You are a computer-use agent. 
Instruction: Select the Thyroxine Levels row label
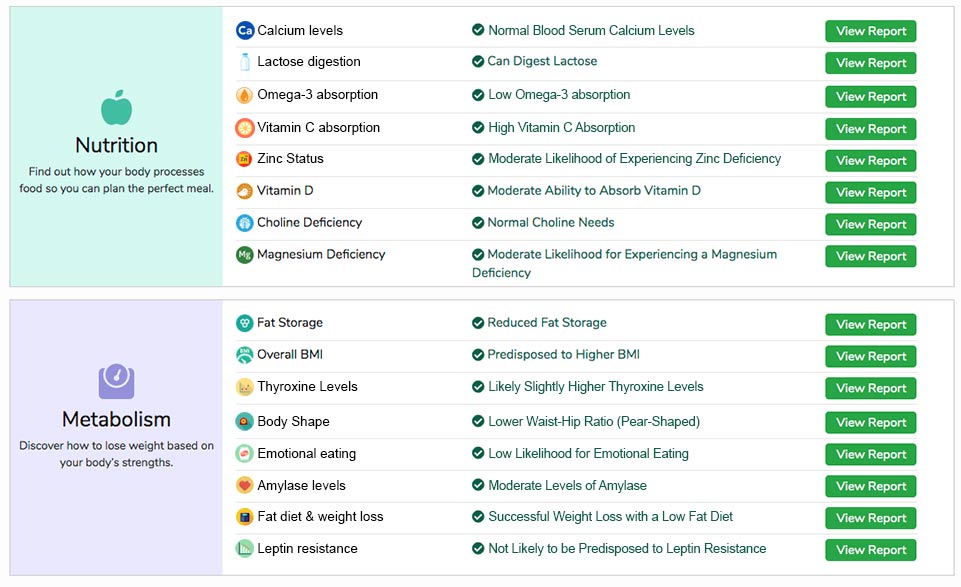pyautogui.click(x=307, y=387)
